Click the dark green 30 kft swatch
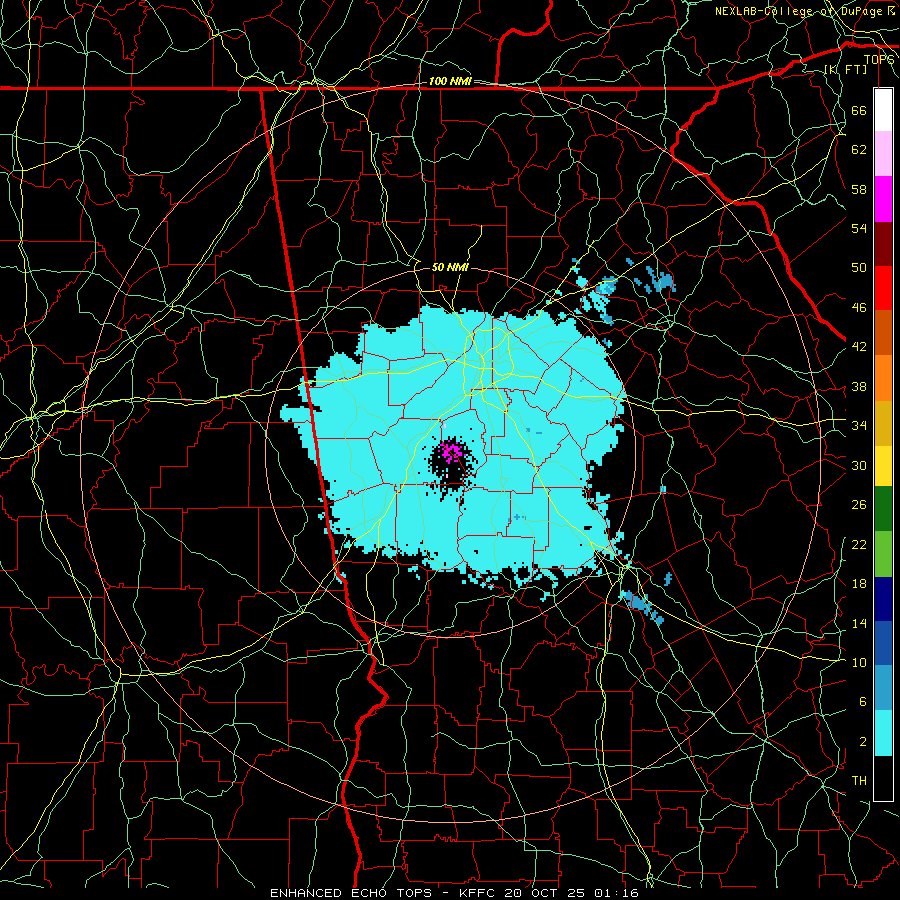The height and width of the screenshot is (900, 900). pos(883,509)
